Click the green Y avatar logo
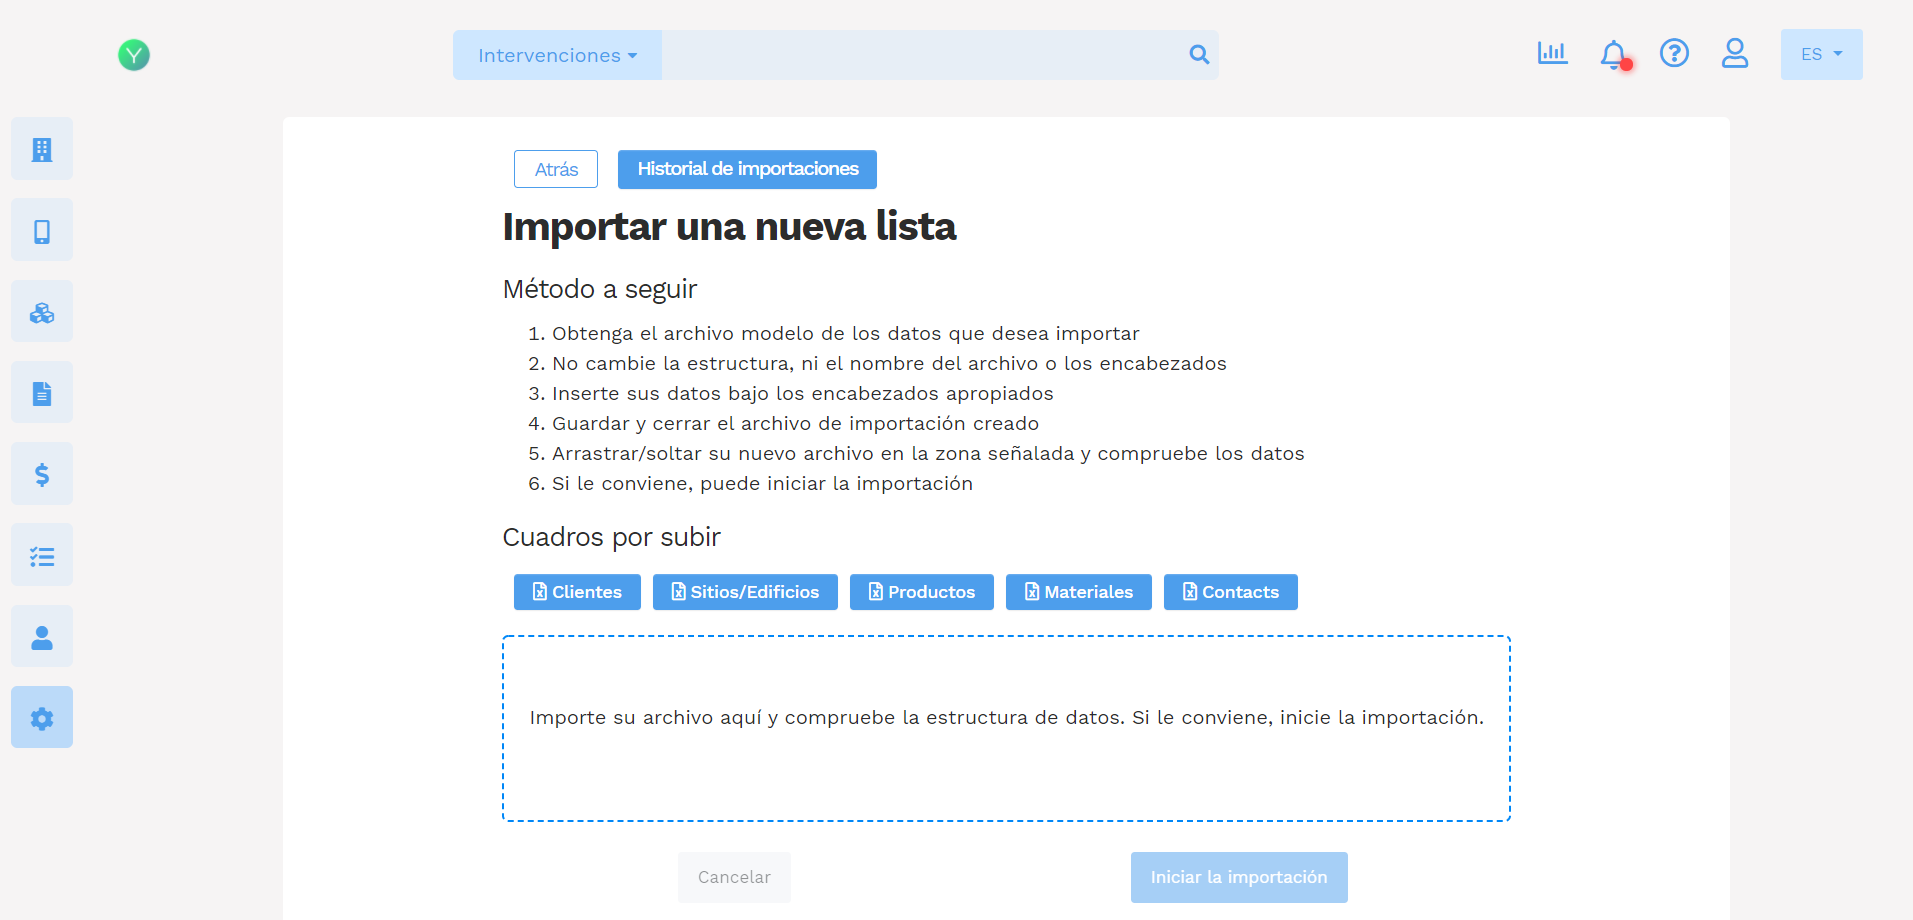 [133, 55]
